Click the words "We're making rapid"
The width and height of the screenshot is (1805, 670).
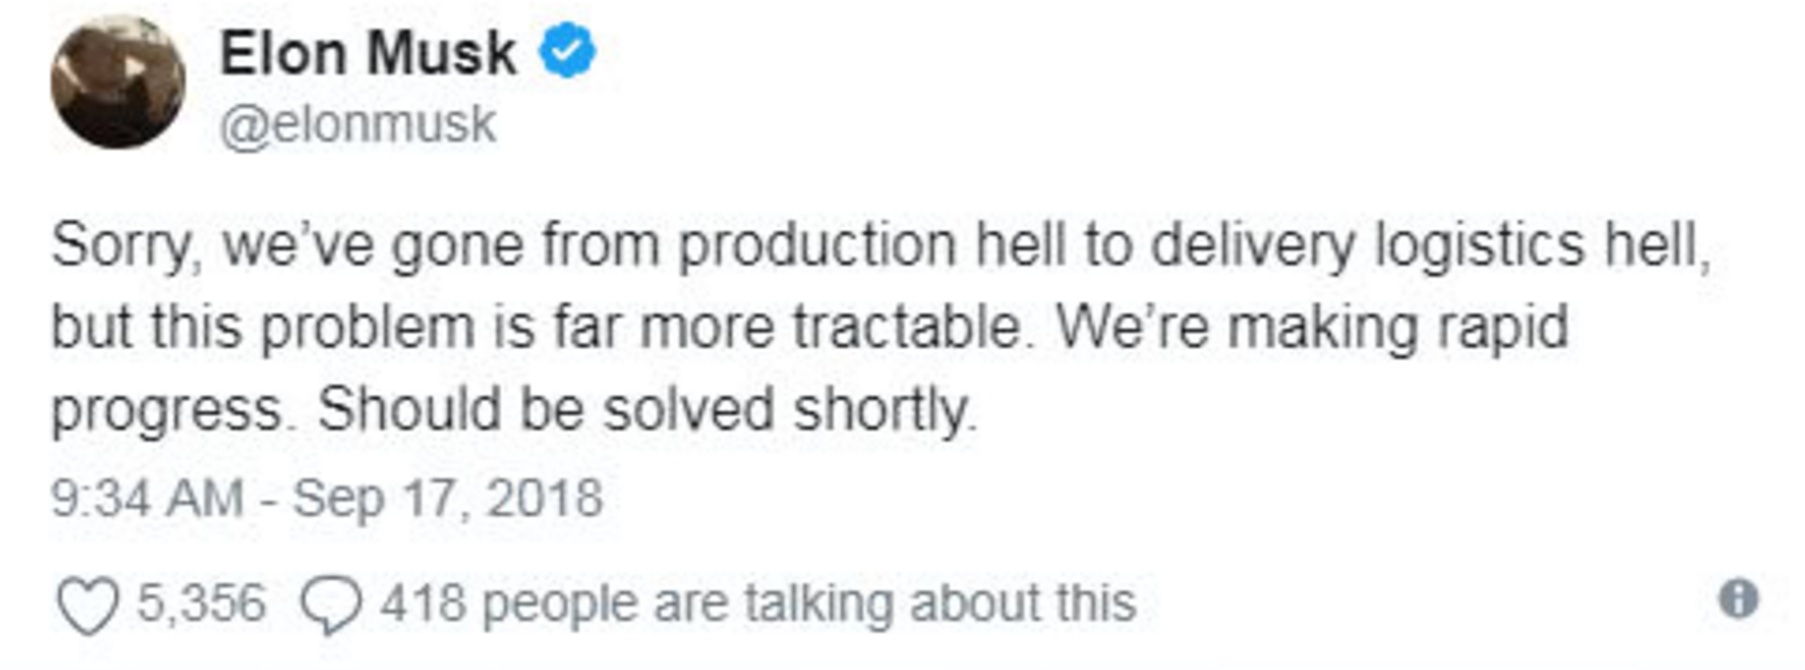(x=1312, y=328)
